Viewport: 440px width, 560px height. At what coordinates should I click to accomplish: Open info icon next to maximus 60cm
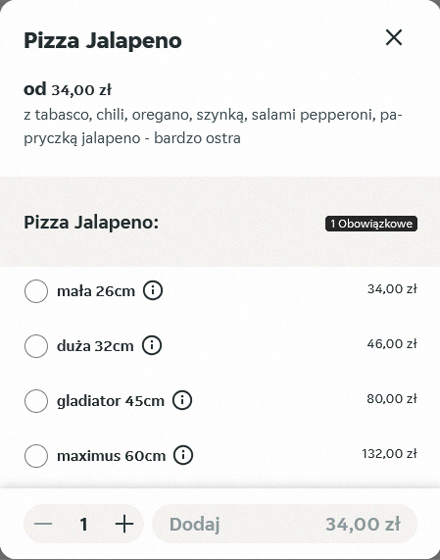point(183,455)
